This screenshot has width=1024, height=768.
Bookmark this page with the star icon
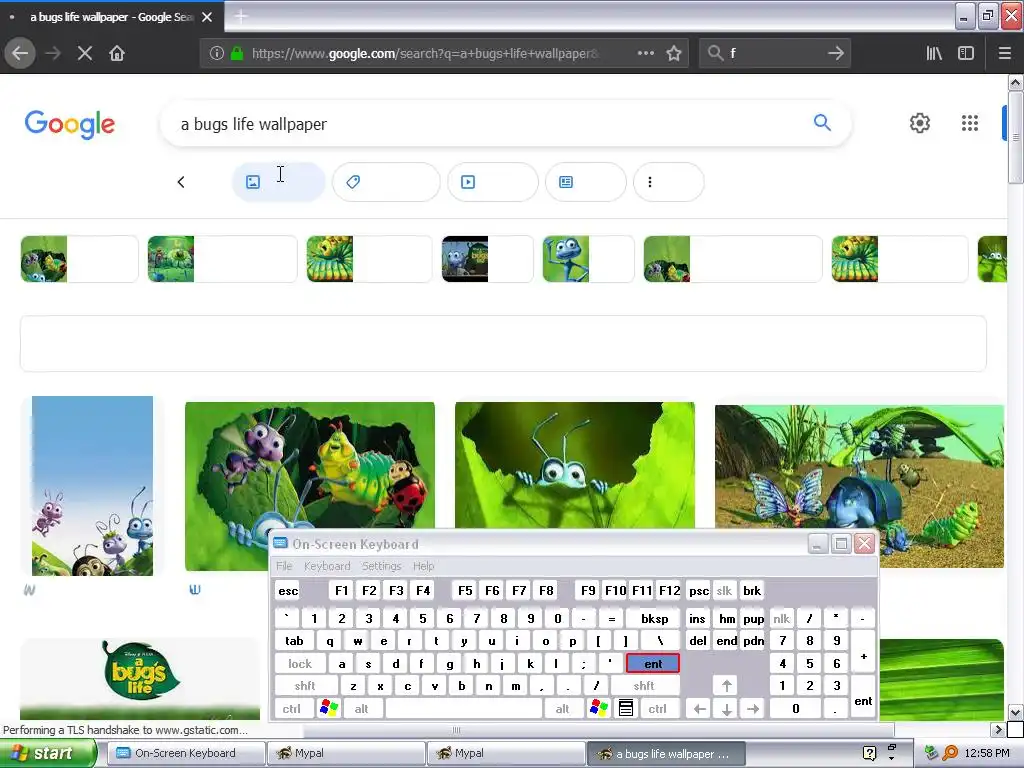tap(674, 53)
